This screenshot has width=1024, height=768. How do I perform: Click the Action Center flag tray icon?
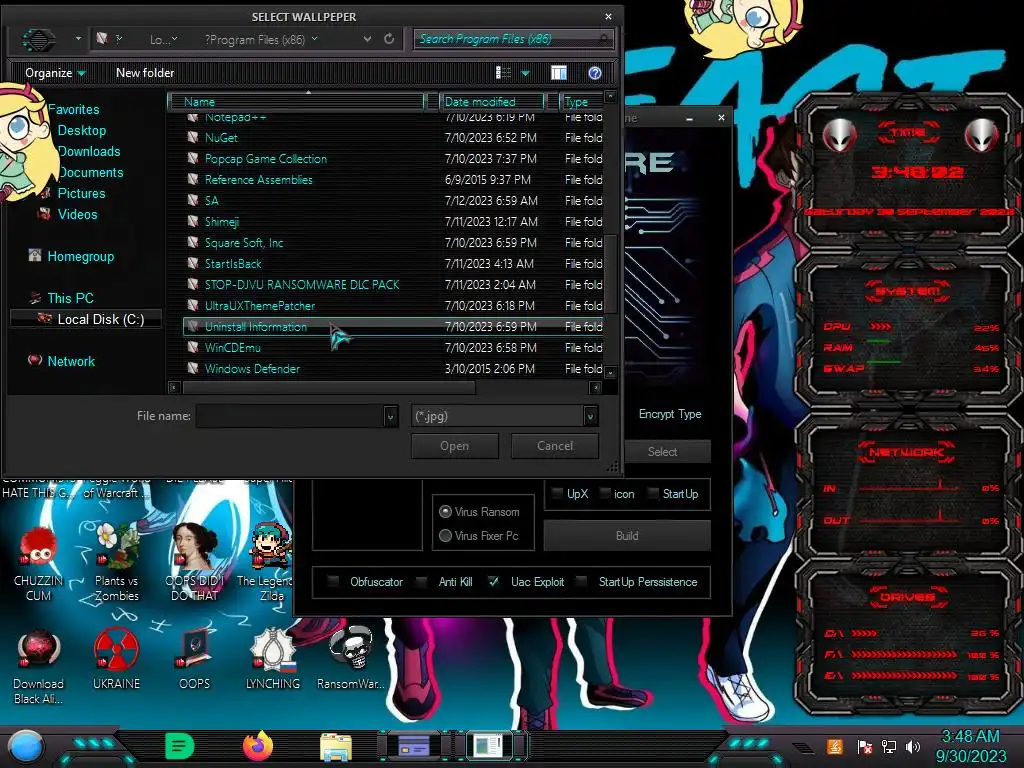click(865, 746)
